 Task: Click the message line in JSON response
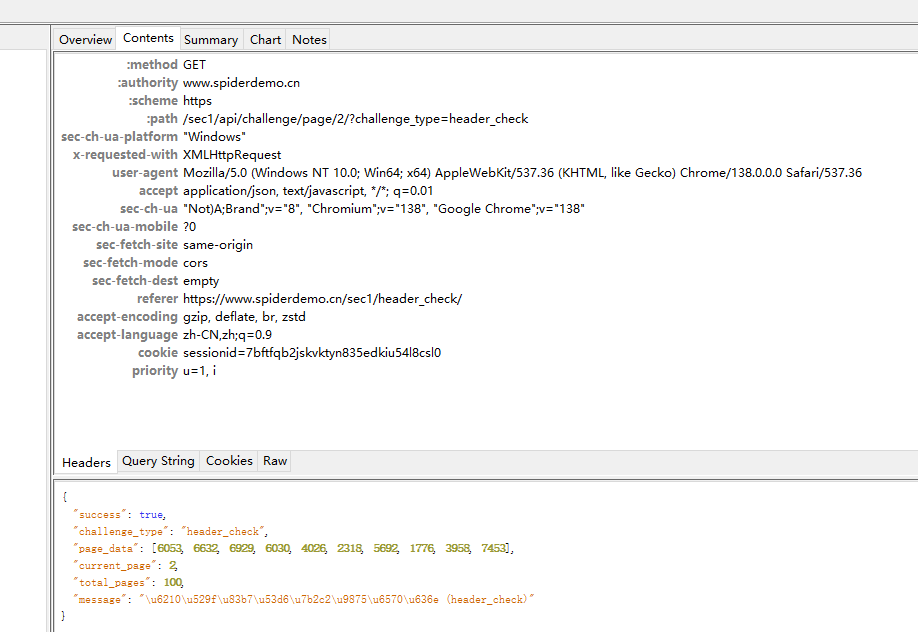304,599
